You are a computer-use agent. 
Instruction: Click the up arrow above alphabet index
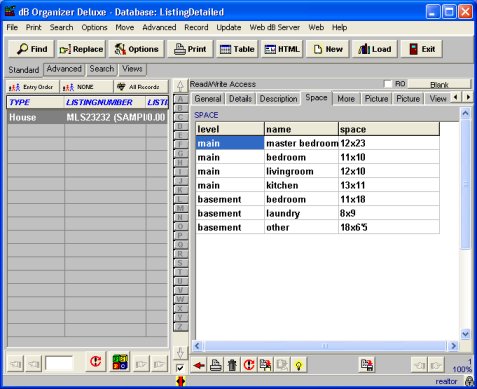pos(180,87)
